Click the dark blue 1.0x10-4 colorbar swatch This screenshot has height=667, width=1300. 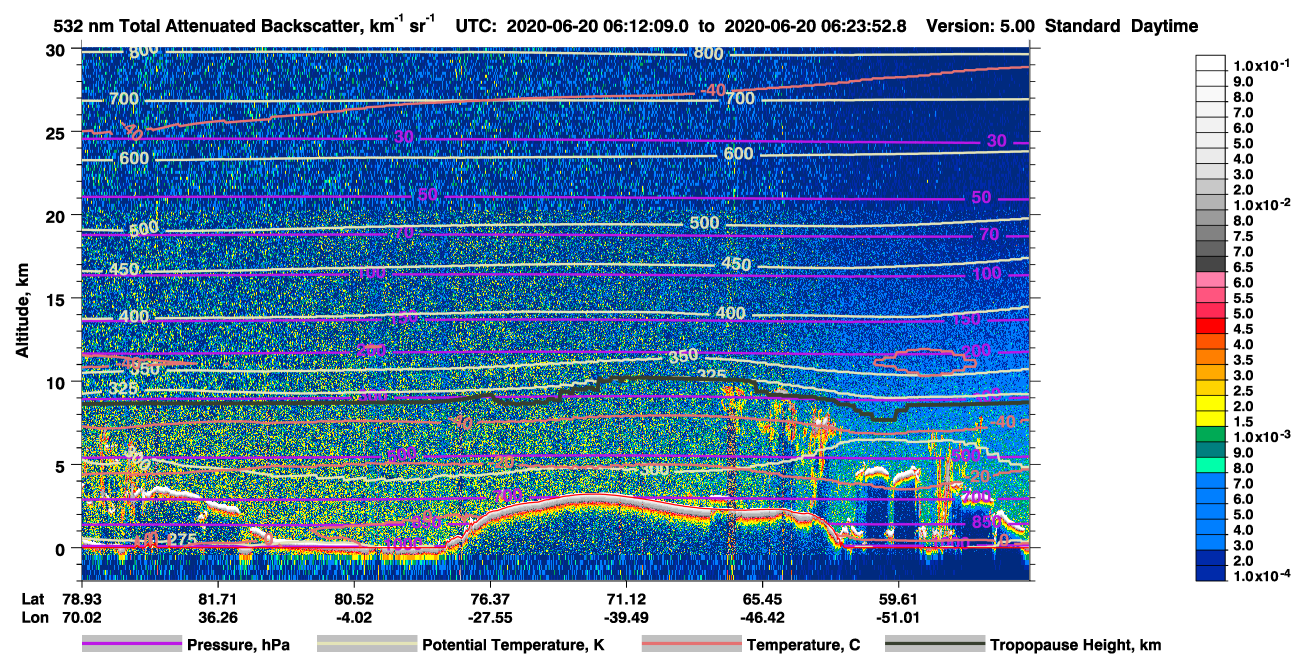click(1211, 574)
